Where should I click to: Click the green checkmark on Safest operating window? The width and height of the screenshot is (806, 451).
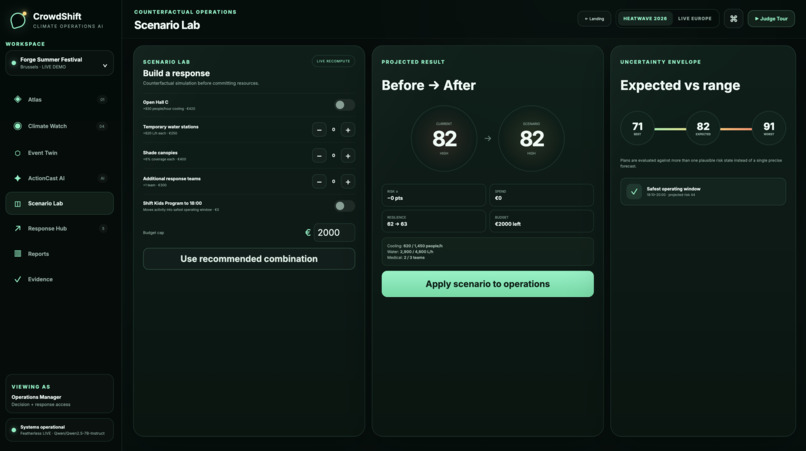pos(634,191)
